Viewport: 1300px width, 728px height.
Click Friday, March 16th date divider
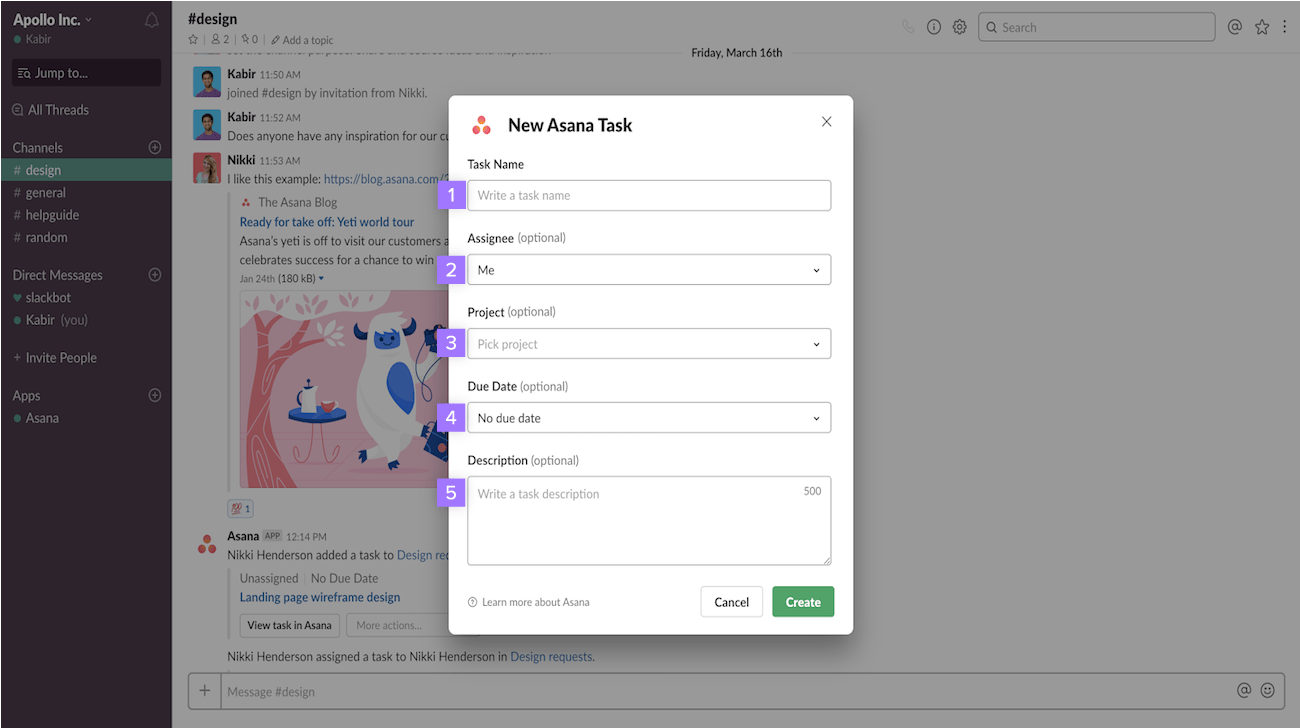[737, 53]
